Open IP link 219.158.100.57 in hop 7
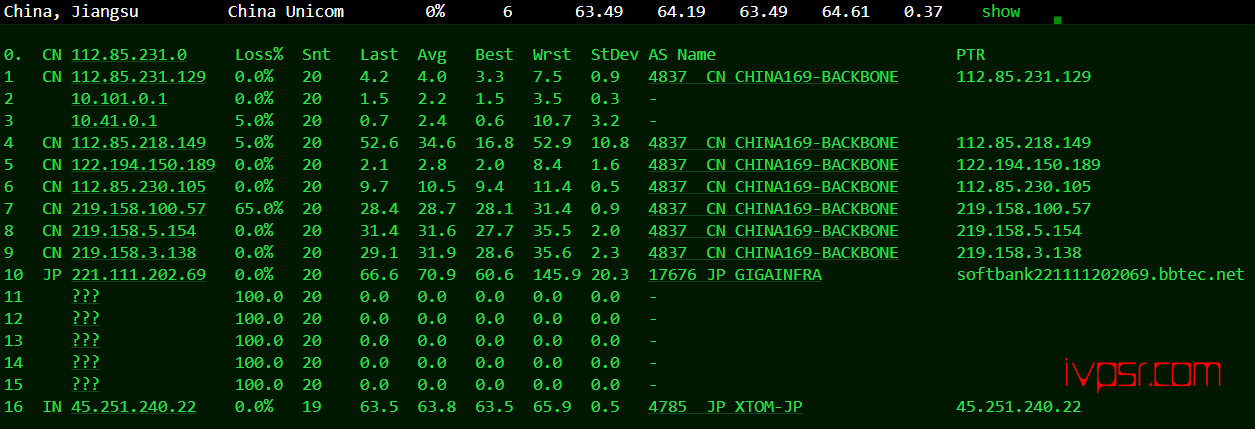This screenshot has height=429, width=1255. click(139, 209)
